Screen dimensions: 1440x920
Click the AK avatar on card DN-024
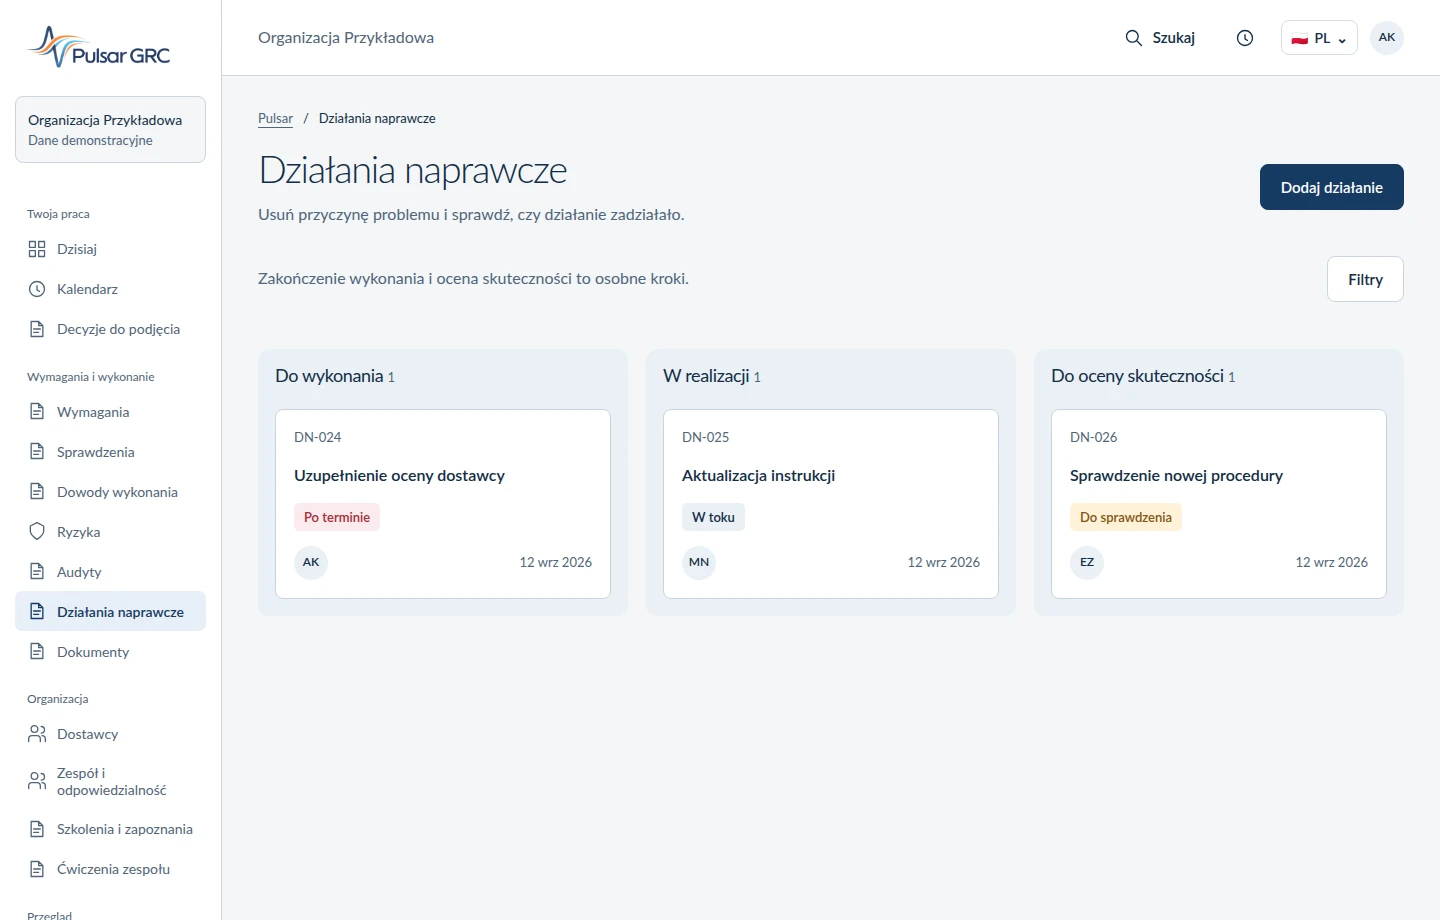click(311, 562)
